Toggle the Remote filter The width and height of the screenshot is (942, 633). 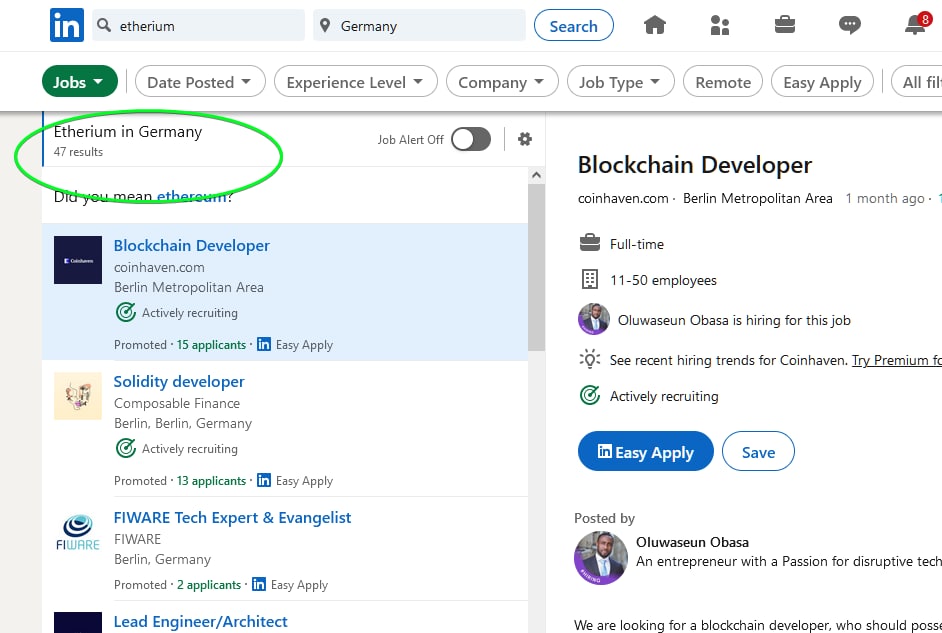[723, 82]
